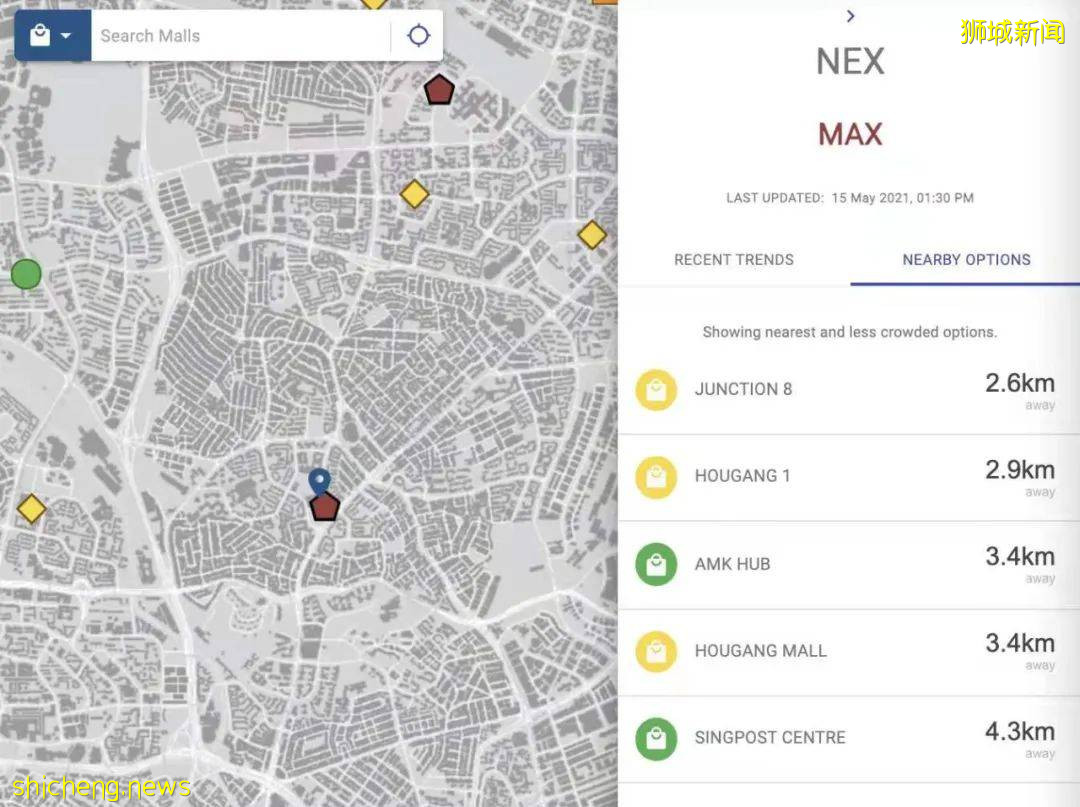
Task: Switch to the Recent Trends tab
Action: [734, 260]
